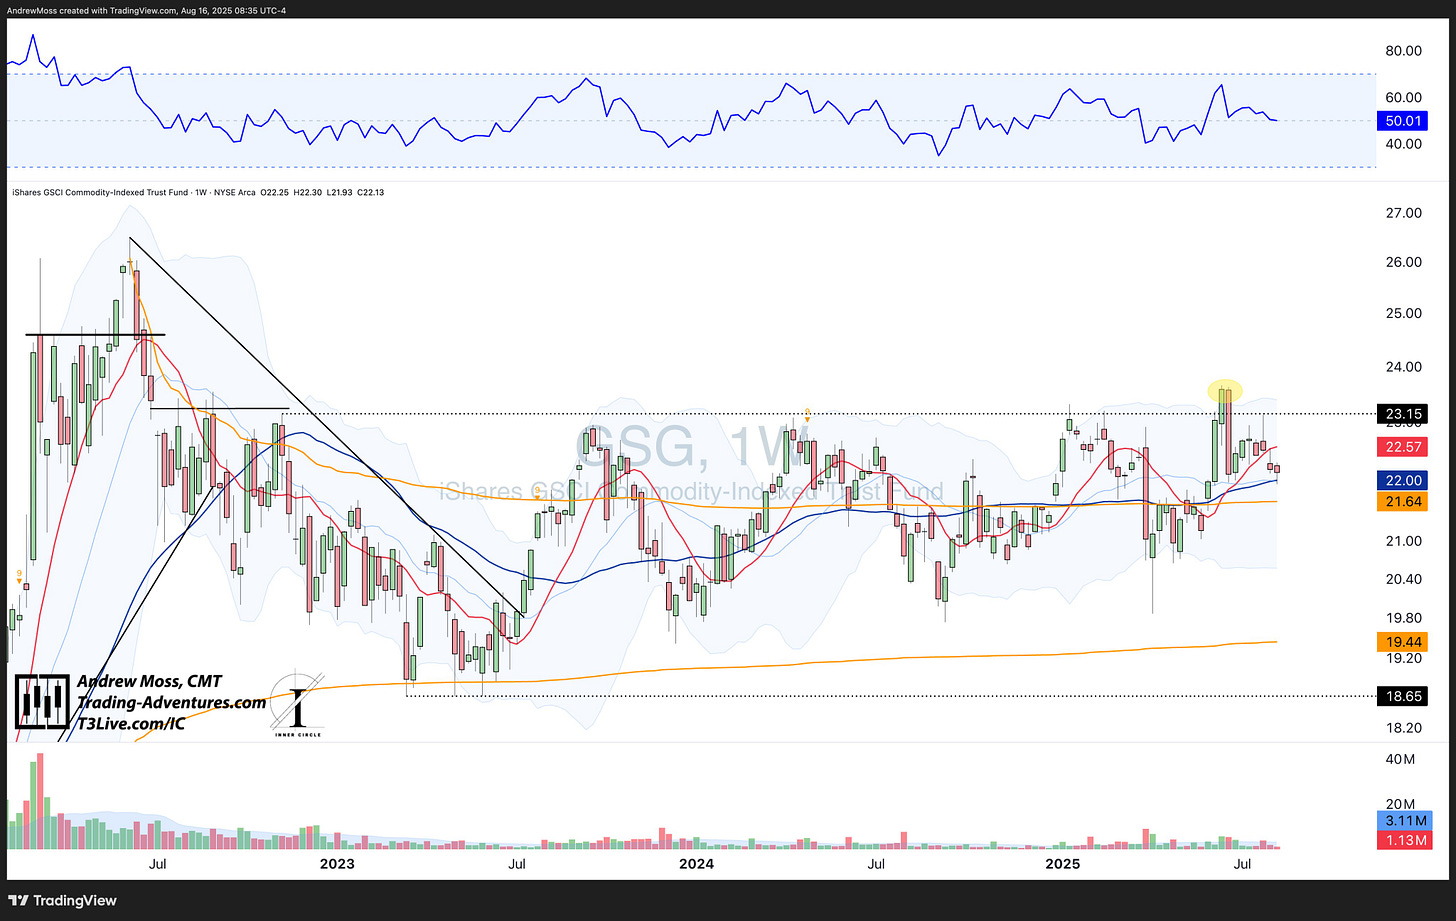Click the TradingView logo at bottom left
The image size is (1456, 921).
(62, 901)
